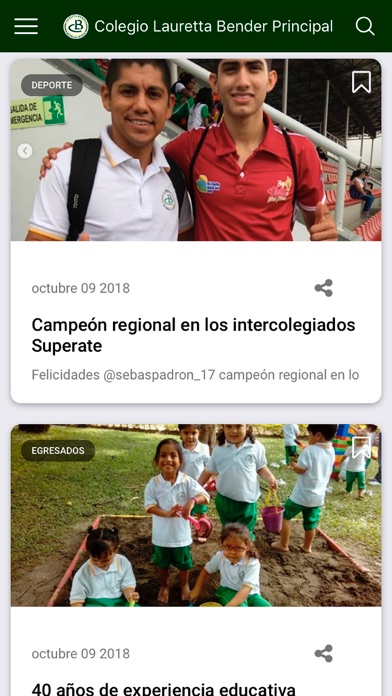Open the hamburger navigation menu
The image size is (392, 696).
pyautogui.click(x=26, y=26)
